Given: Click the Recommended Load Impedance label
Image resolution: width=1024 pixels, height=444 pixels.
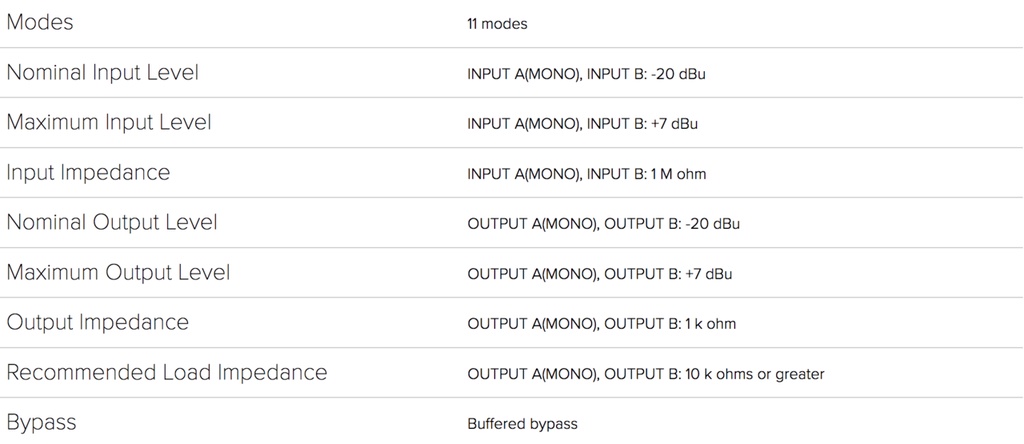Looking at the screenshot, I should [167, 372].
